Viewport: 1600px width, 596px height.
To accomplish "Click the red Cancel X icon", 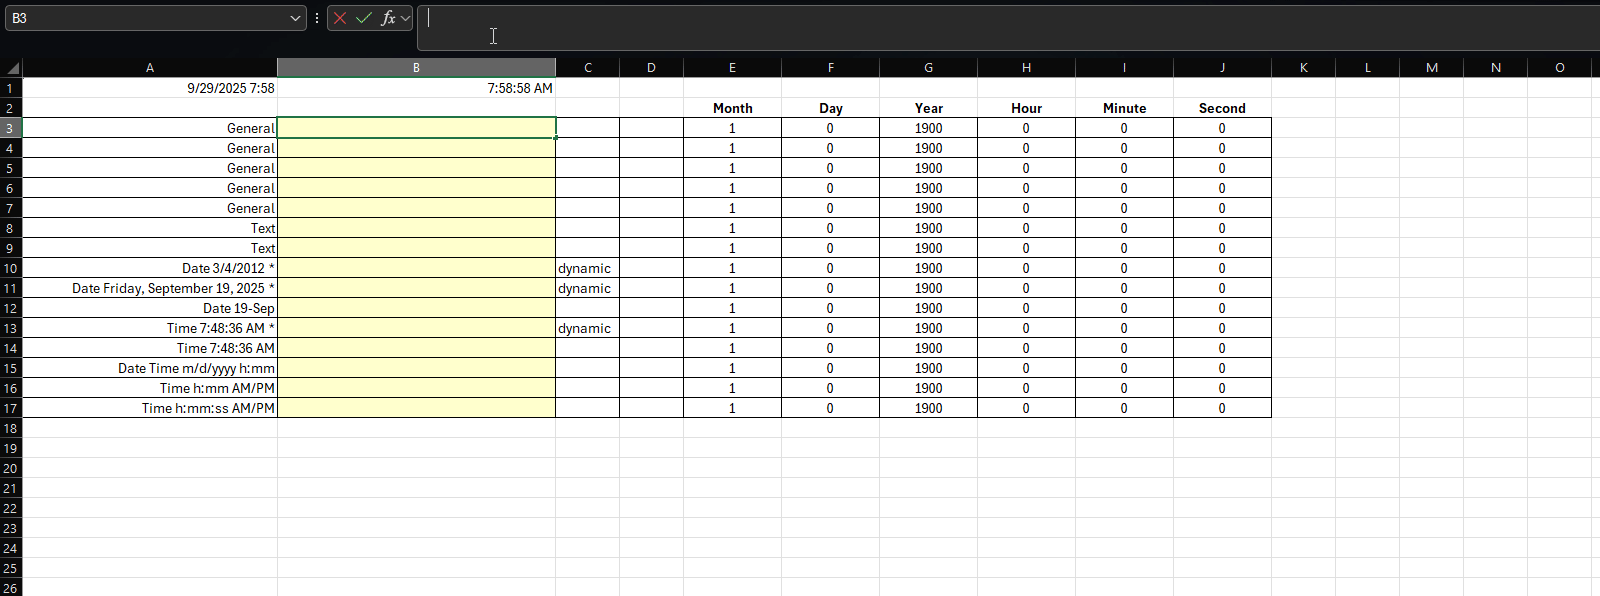I will (x=340, y=18).
